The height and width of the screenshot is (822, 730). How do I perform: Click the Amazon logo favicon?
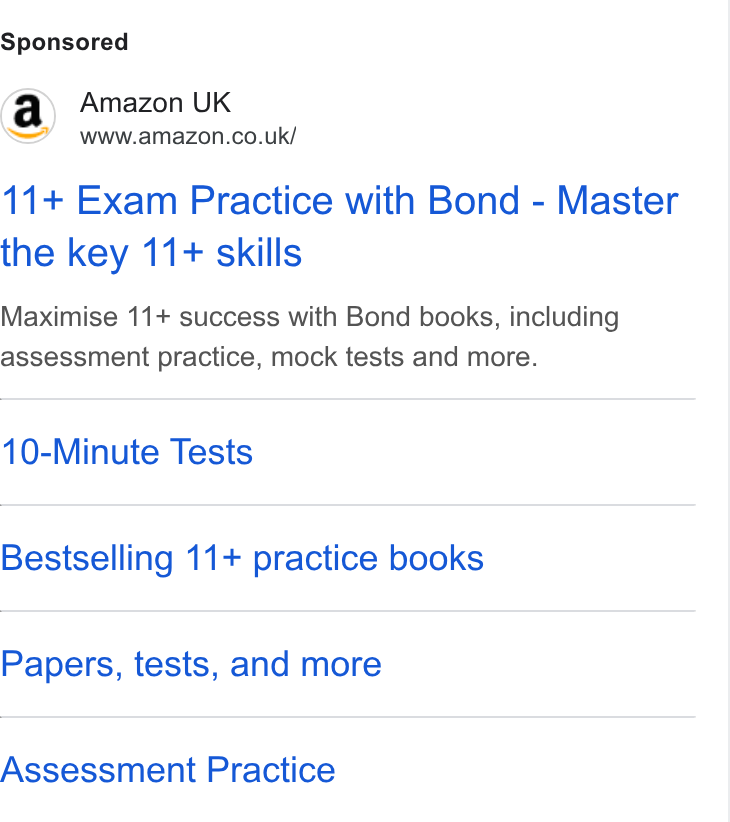point(28,116)
